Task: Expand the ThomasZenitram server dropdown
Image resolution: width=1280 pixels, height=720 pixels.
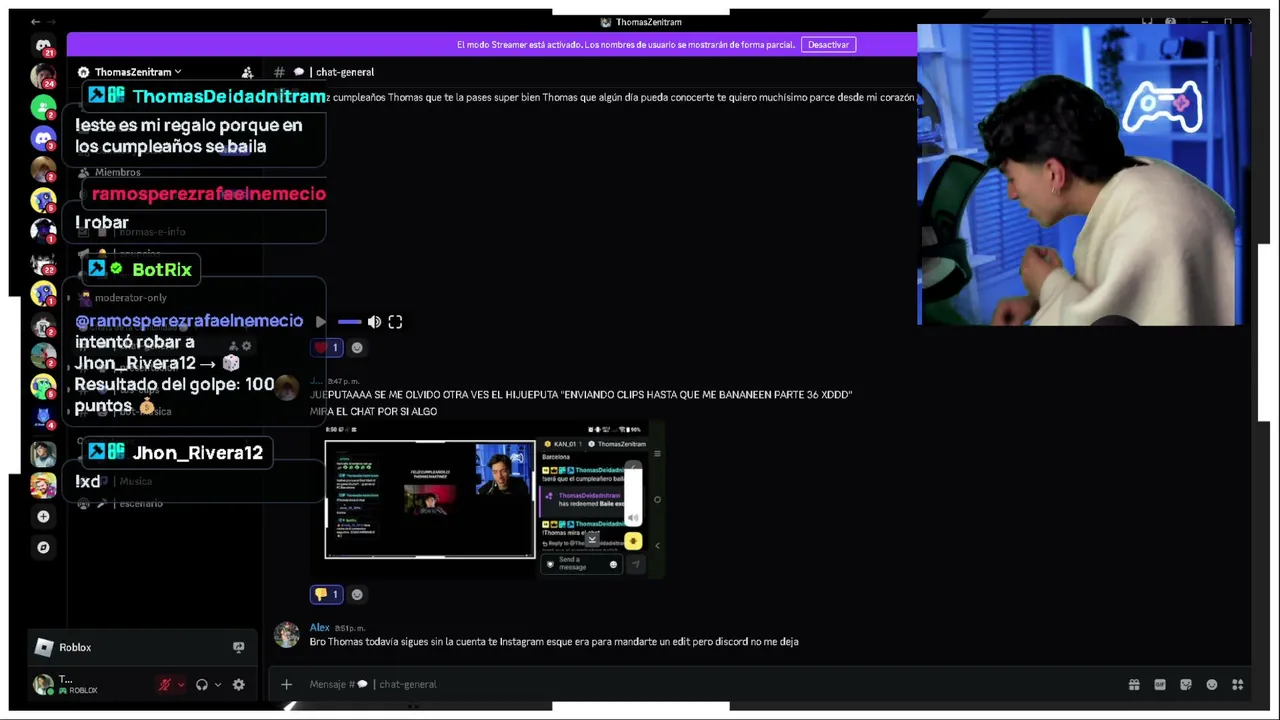Action: tap(178, 72)
